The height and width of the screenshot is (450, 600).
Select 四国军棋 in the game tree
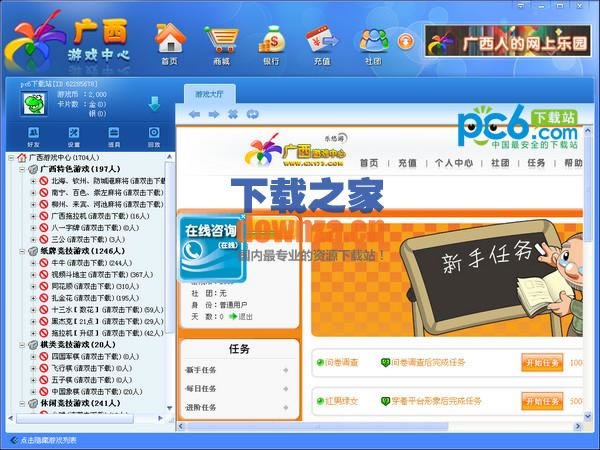(x=95, y=357)
